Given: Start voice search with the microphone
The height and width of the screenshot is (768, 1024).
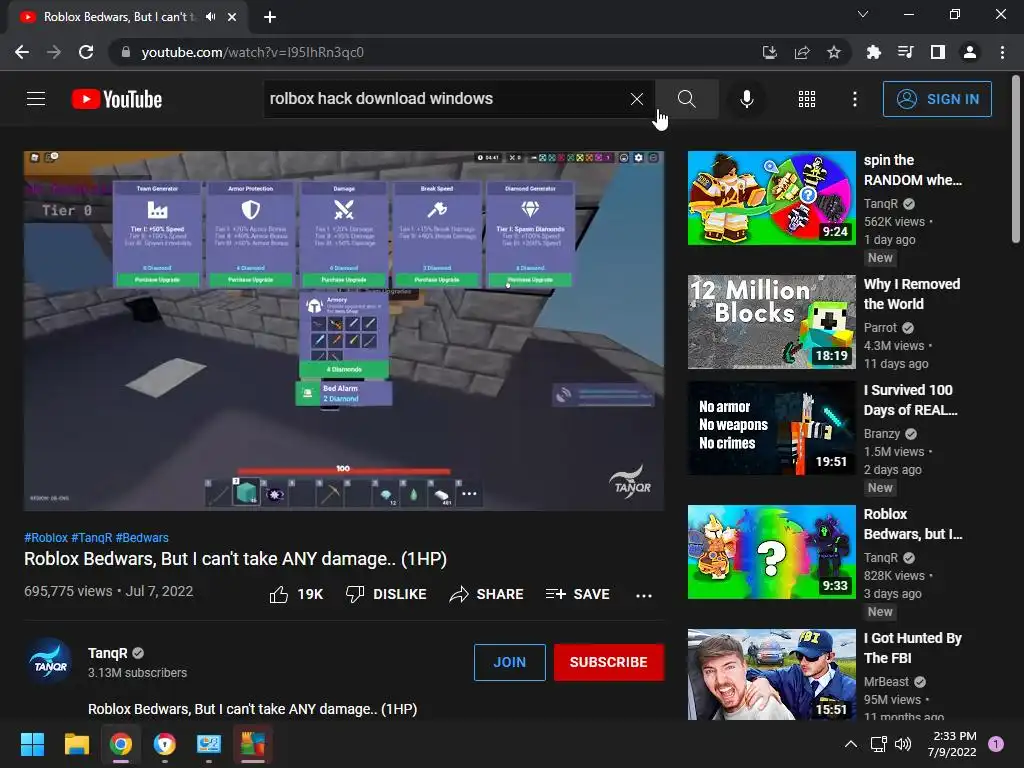Looking at the screenshot, I should (746, 99).
